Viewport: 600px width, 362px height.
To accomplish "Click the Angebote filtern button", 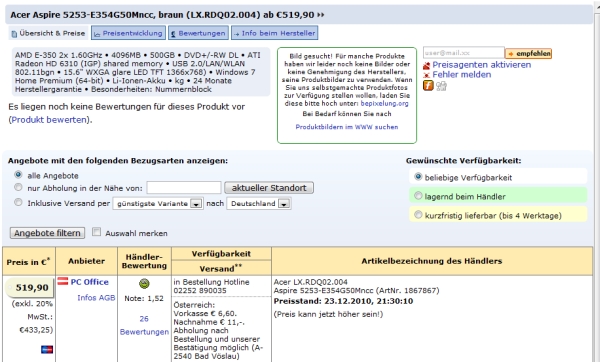I will [47, 233].
